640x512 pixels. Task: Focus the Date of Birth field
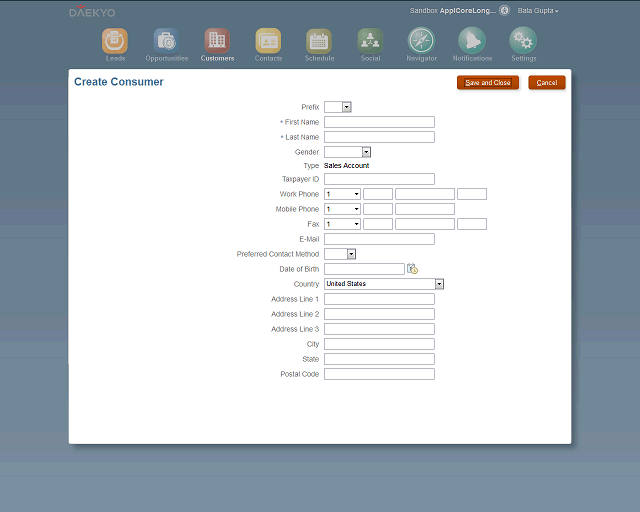click(x=364, y=269)
